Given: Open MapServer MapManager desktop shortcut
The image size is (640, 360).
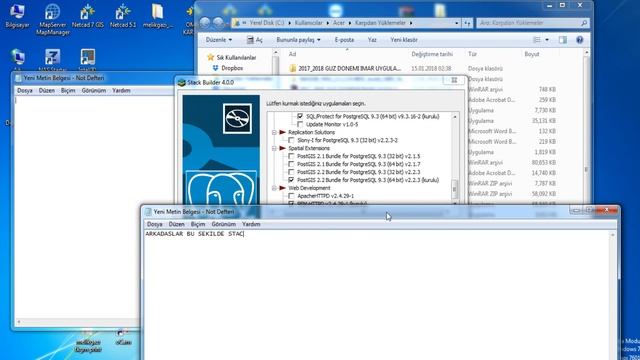Looking at the screenshot, I should [52, 19].
